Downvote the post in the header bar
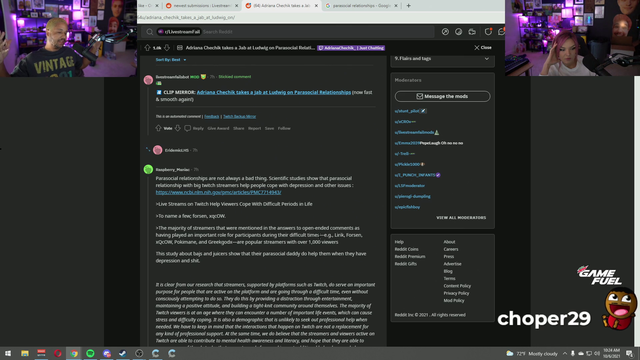The image size is (640, 360). (x=167, y=48)
